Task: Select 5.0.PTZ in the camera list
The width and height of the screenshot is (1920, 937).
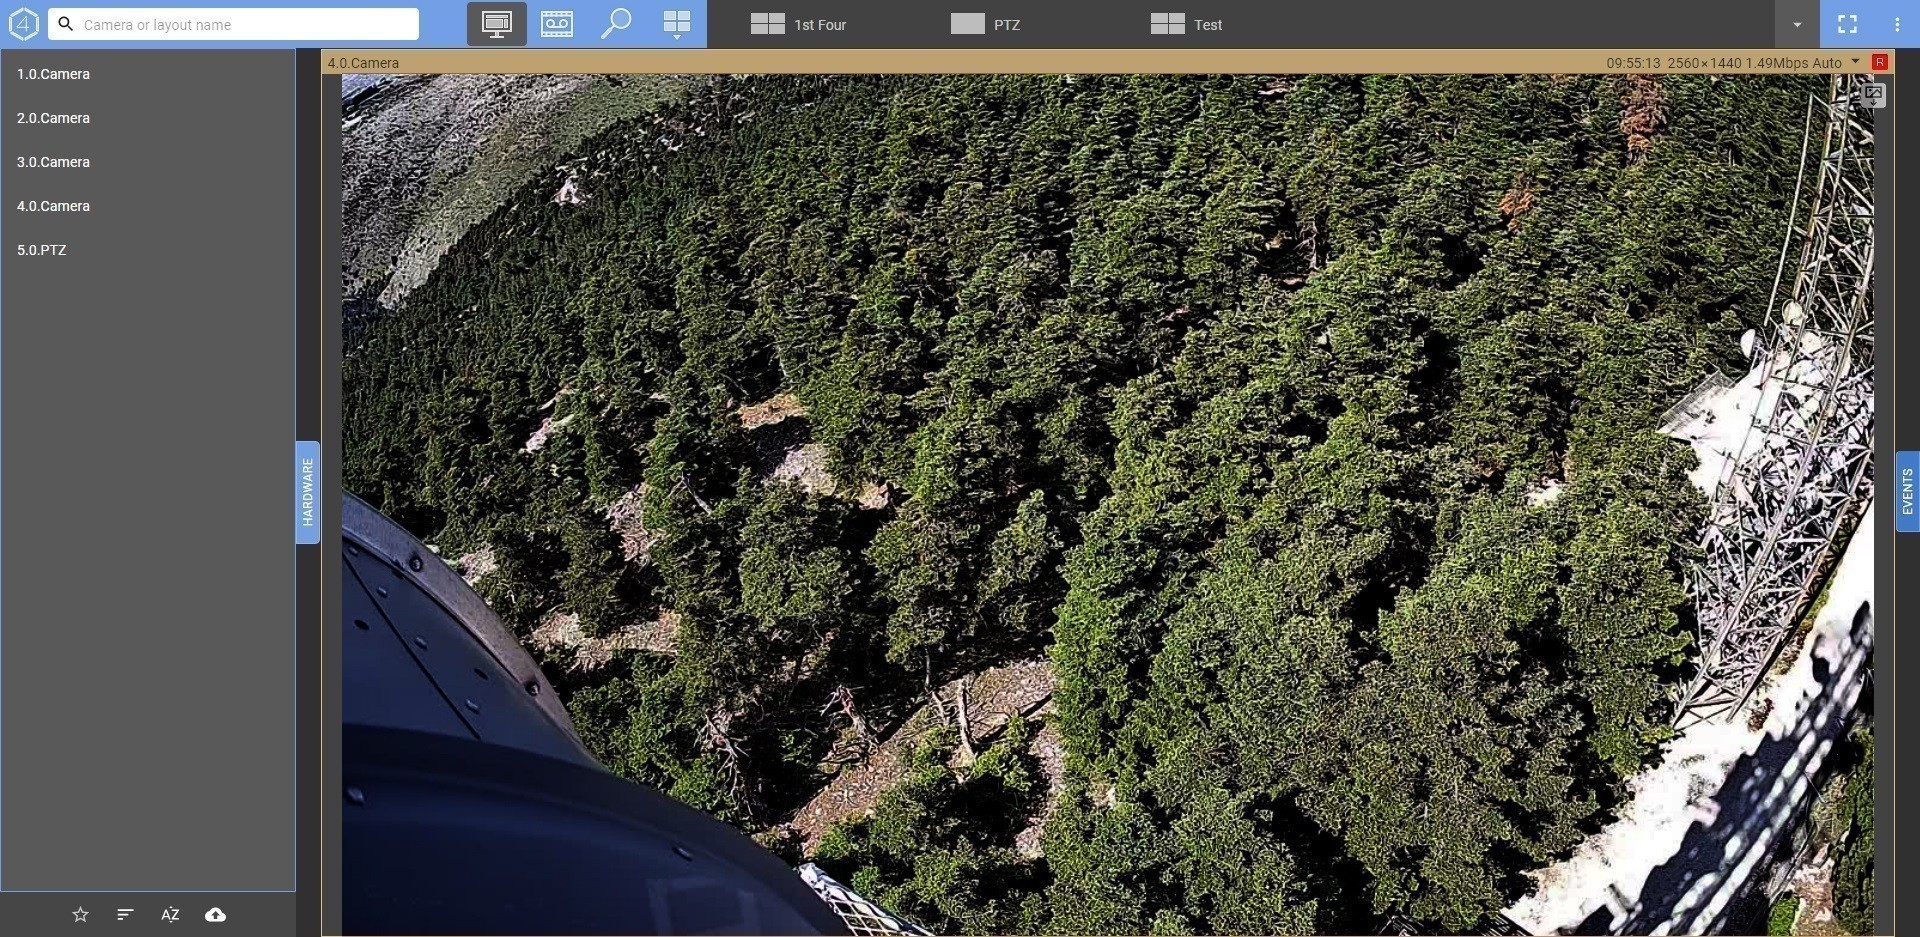Action: [42, 250]
